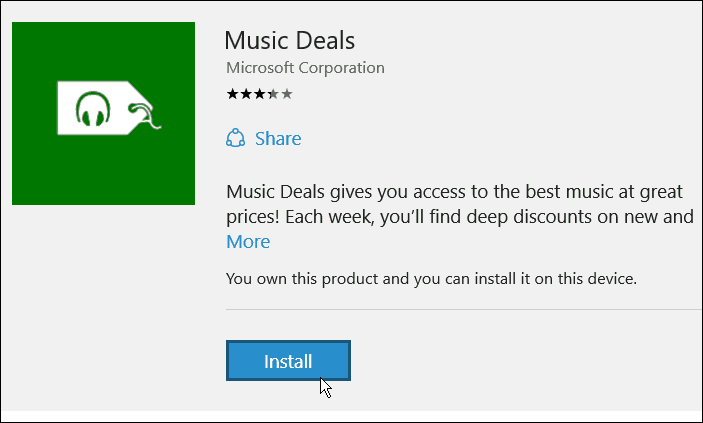This screenshot has height=423, width=703.
Task: Select the second star in the rating
Action: 246,94
